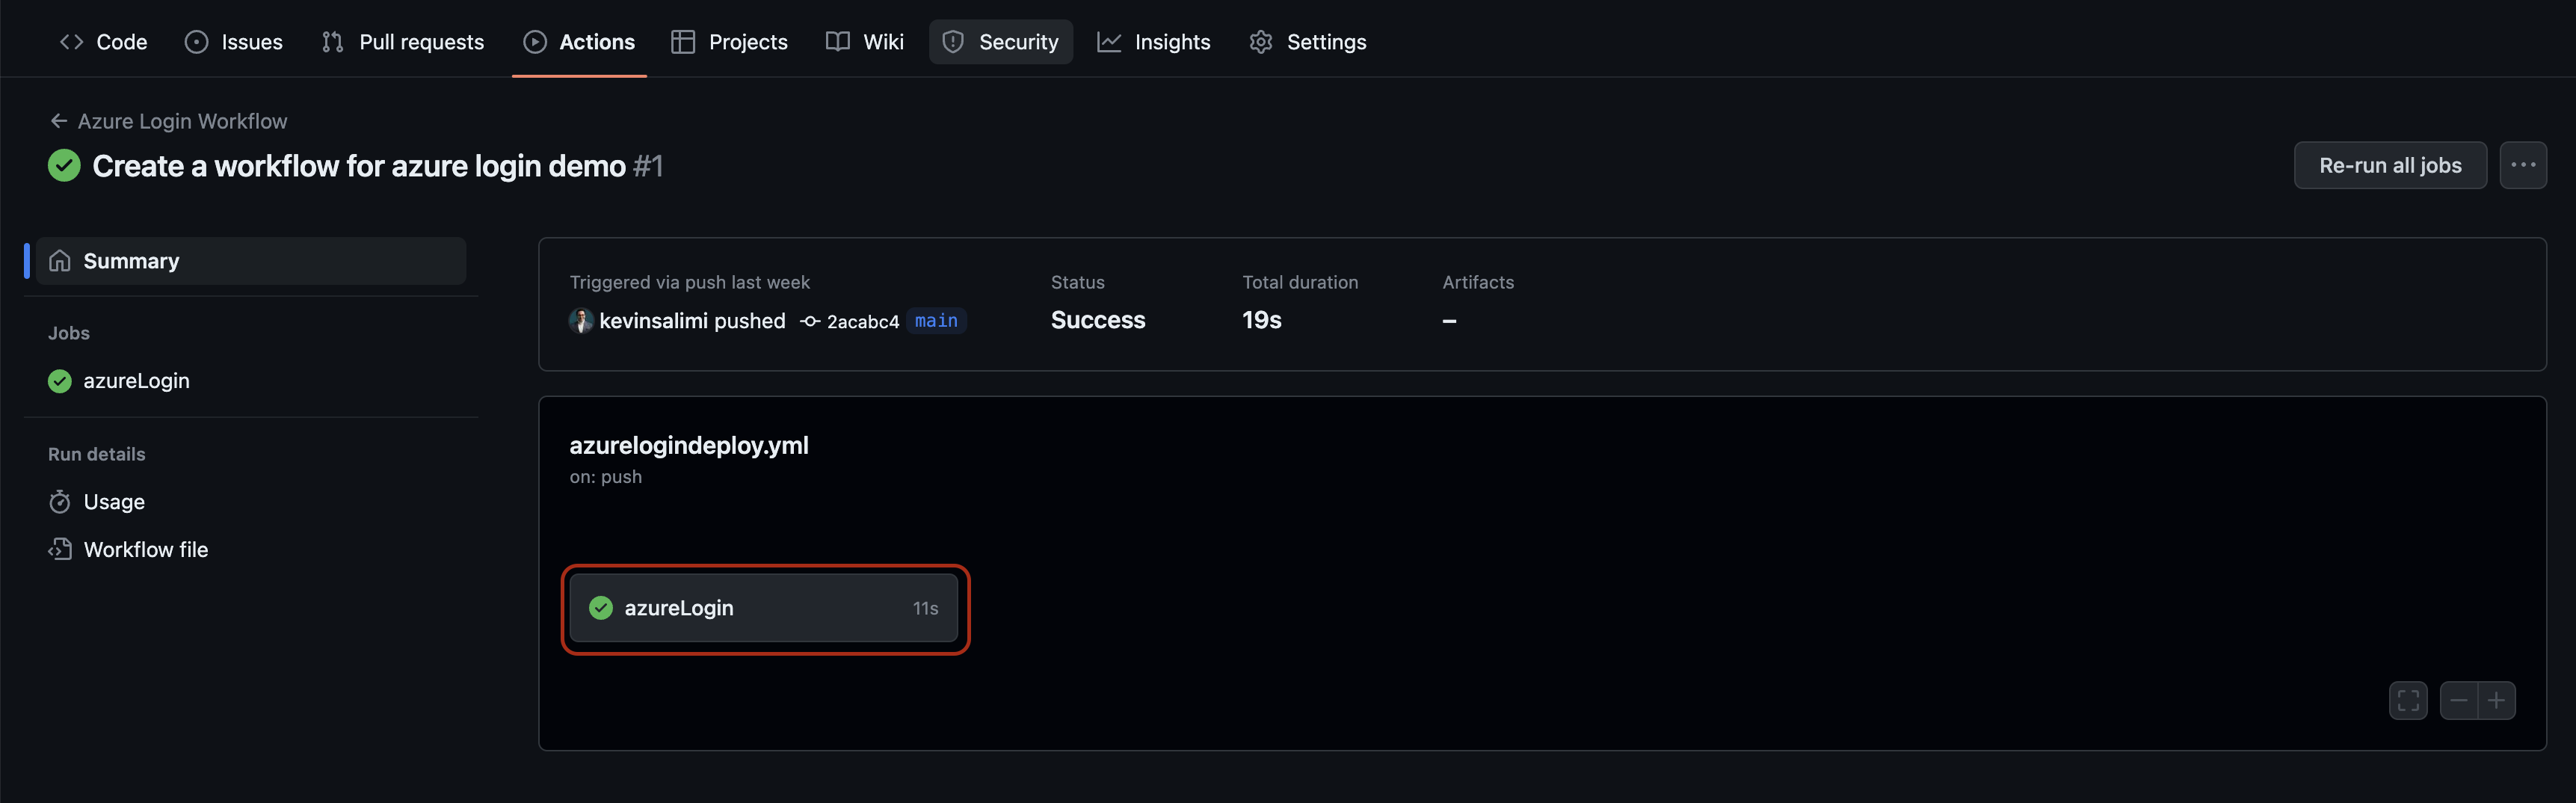Select the Actions tab
The image size is (2576, 803).
point(579,42)
